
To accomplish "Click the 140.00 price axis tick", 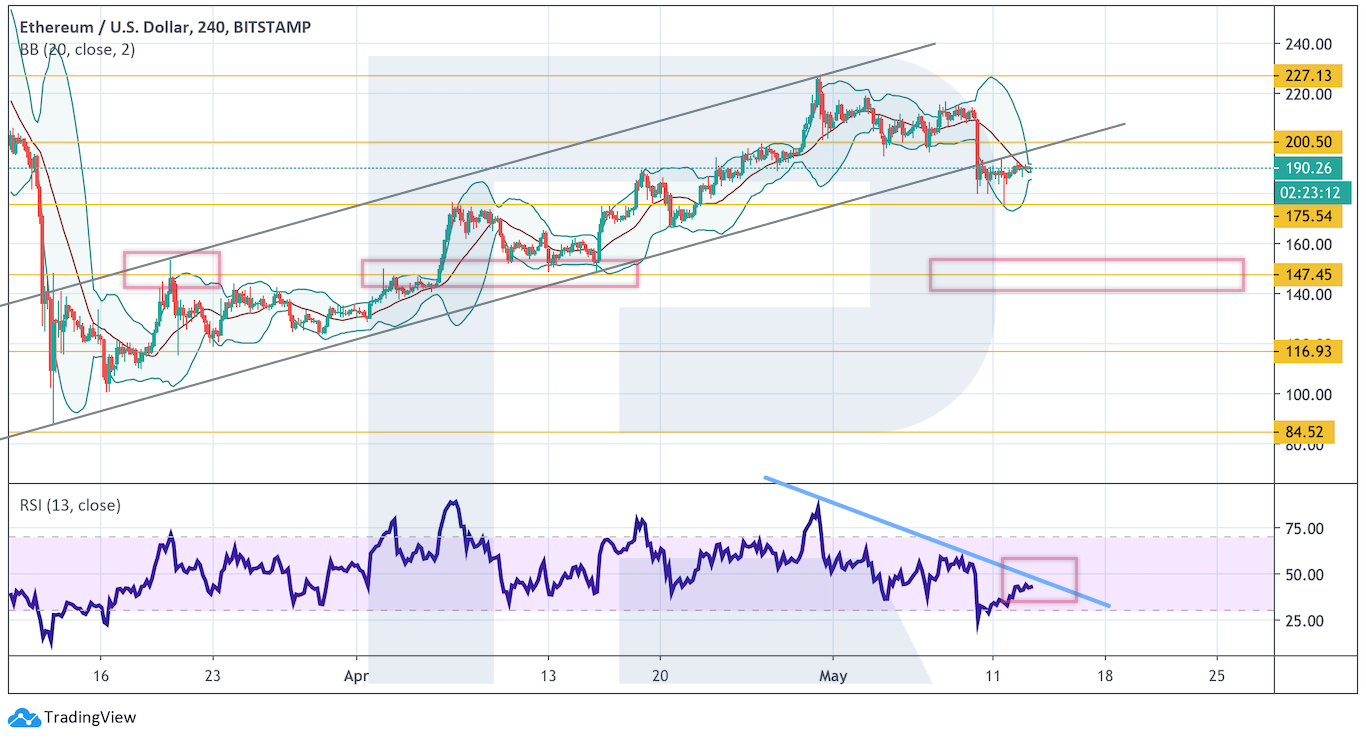I will pos(1310,294).
